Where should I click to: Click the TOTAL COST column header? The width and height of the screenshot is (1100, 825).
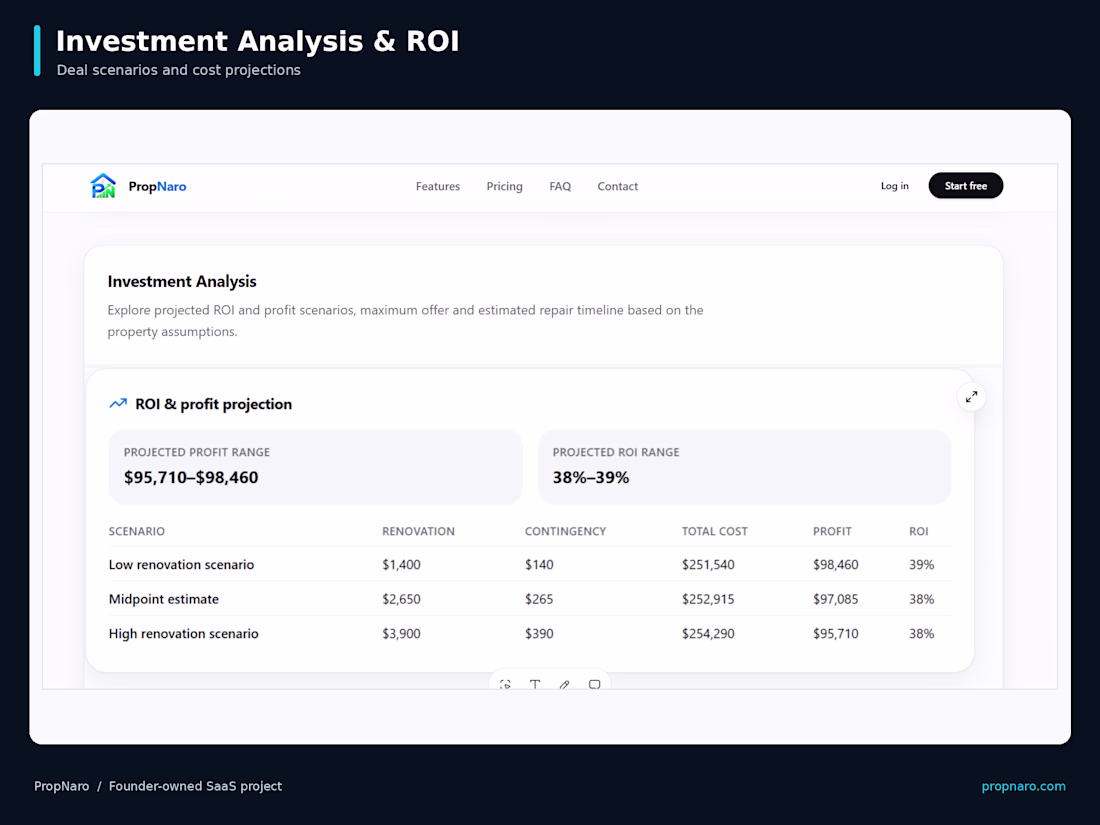714,531
